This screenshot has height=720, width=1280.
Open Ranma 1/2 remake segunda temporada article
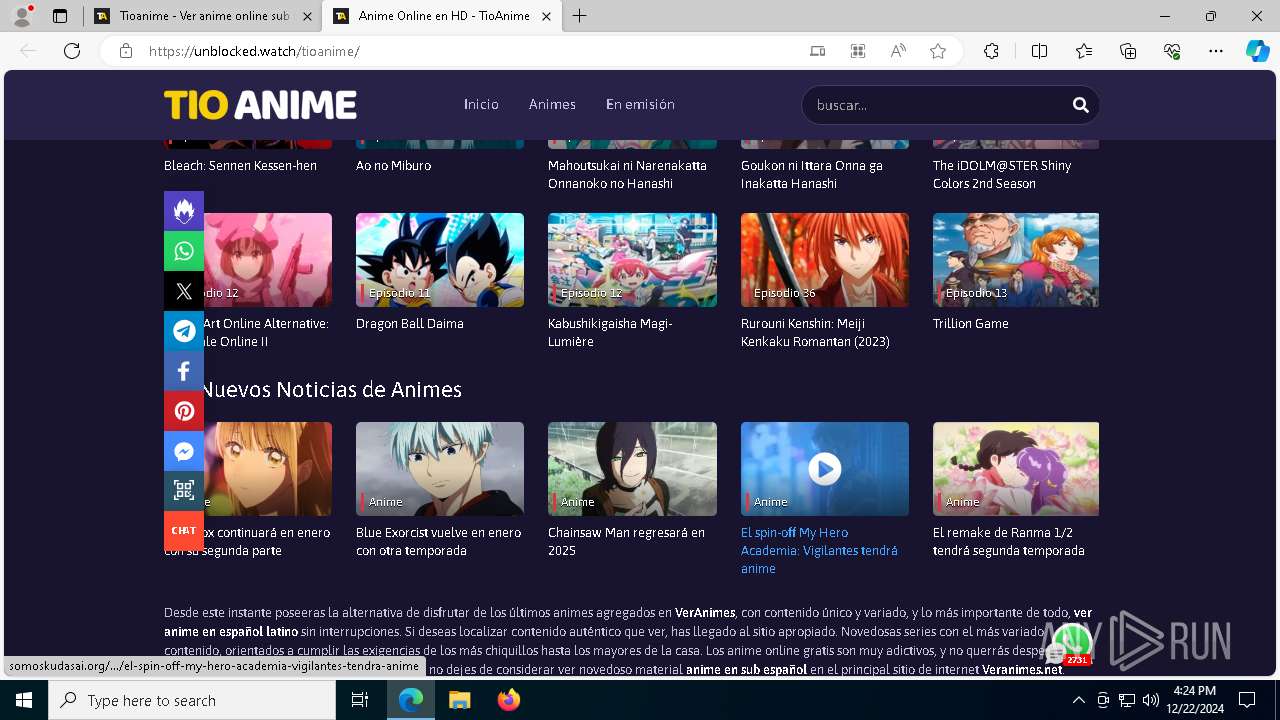(x=1008, y=542)
